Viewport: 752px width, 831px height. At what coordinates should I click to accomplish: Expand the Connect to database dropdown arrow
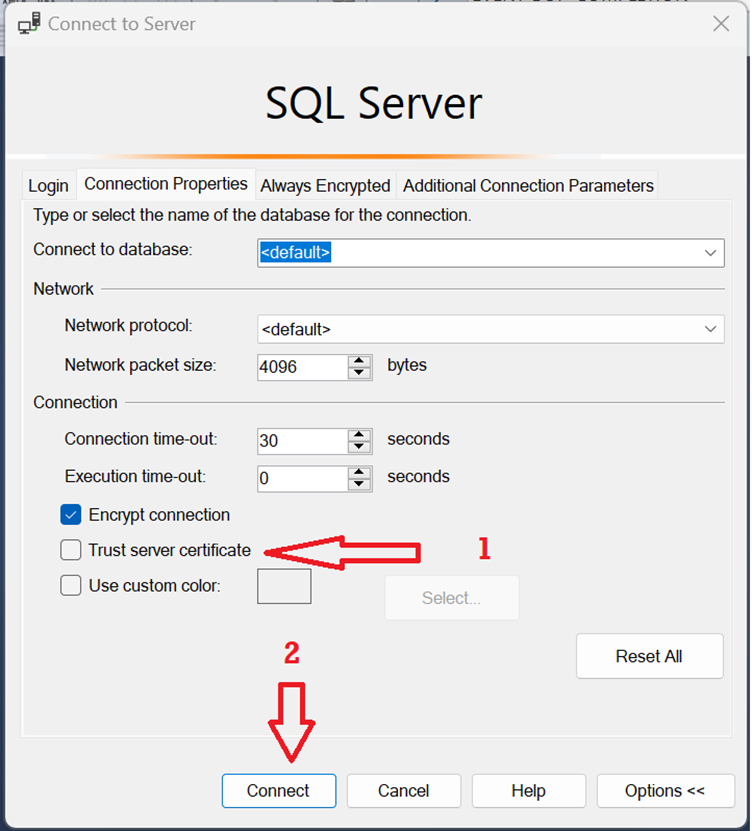710,253
